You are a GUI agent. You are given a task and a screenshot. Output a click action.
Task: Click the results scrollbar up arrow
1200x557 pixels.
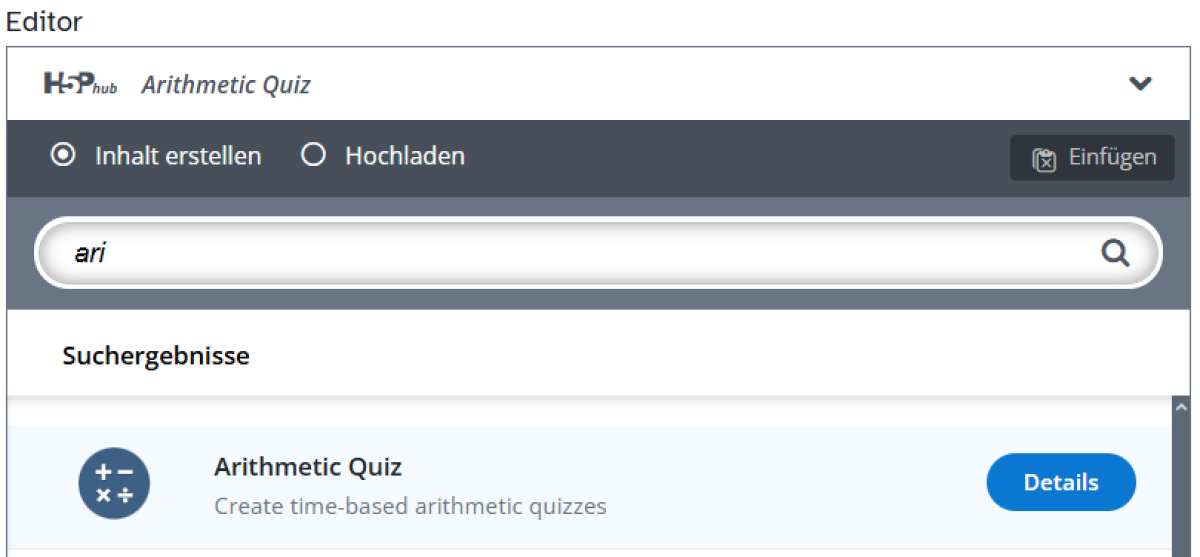point(1180,408)
